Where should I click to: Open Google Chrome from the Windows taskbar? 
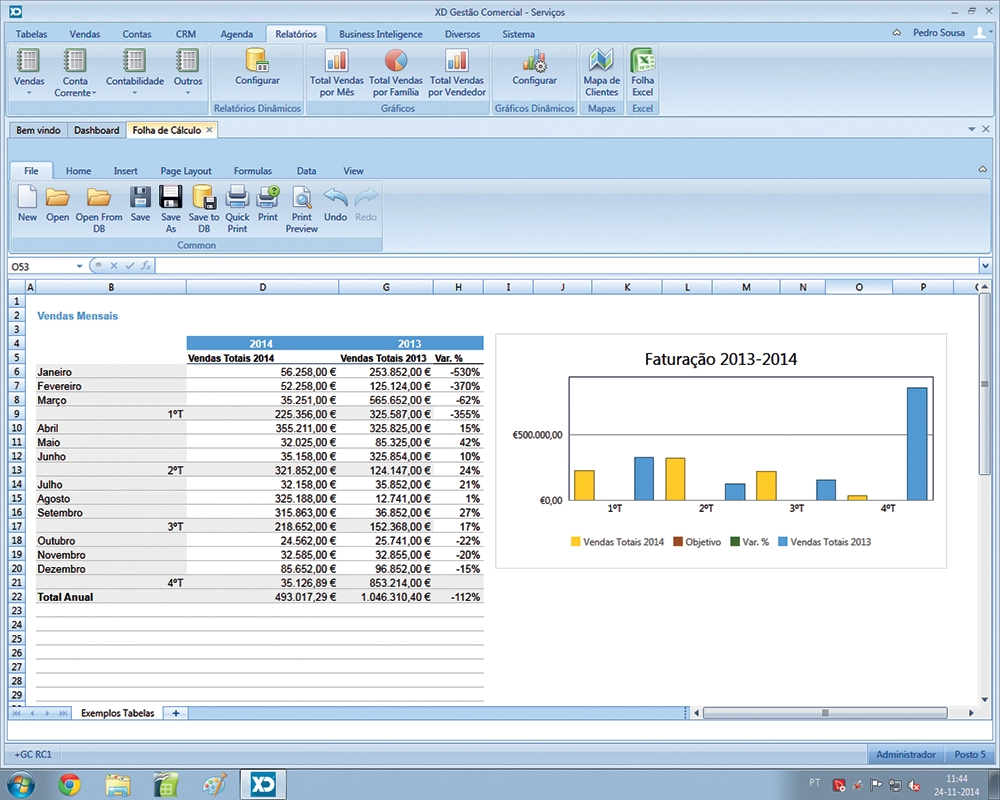(69, 783)
